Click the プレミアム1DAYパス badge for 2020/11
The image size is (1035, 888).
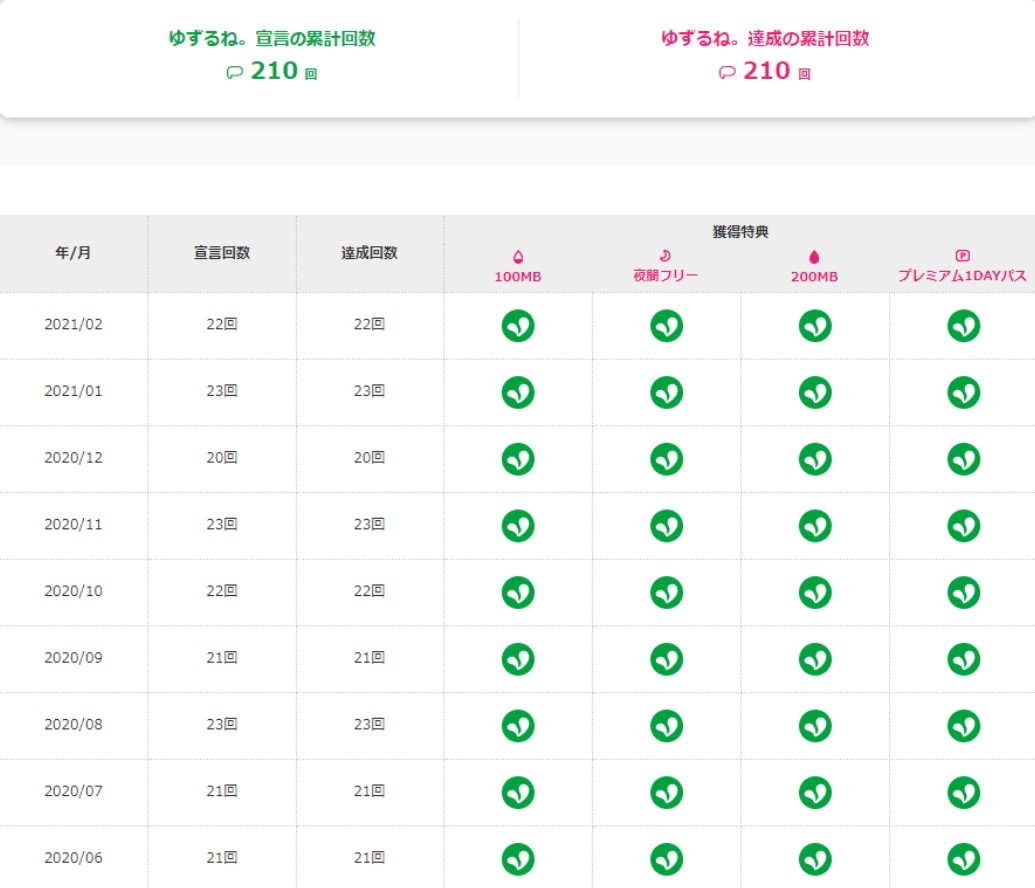pos(963,525)
